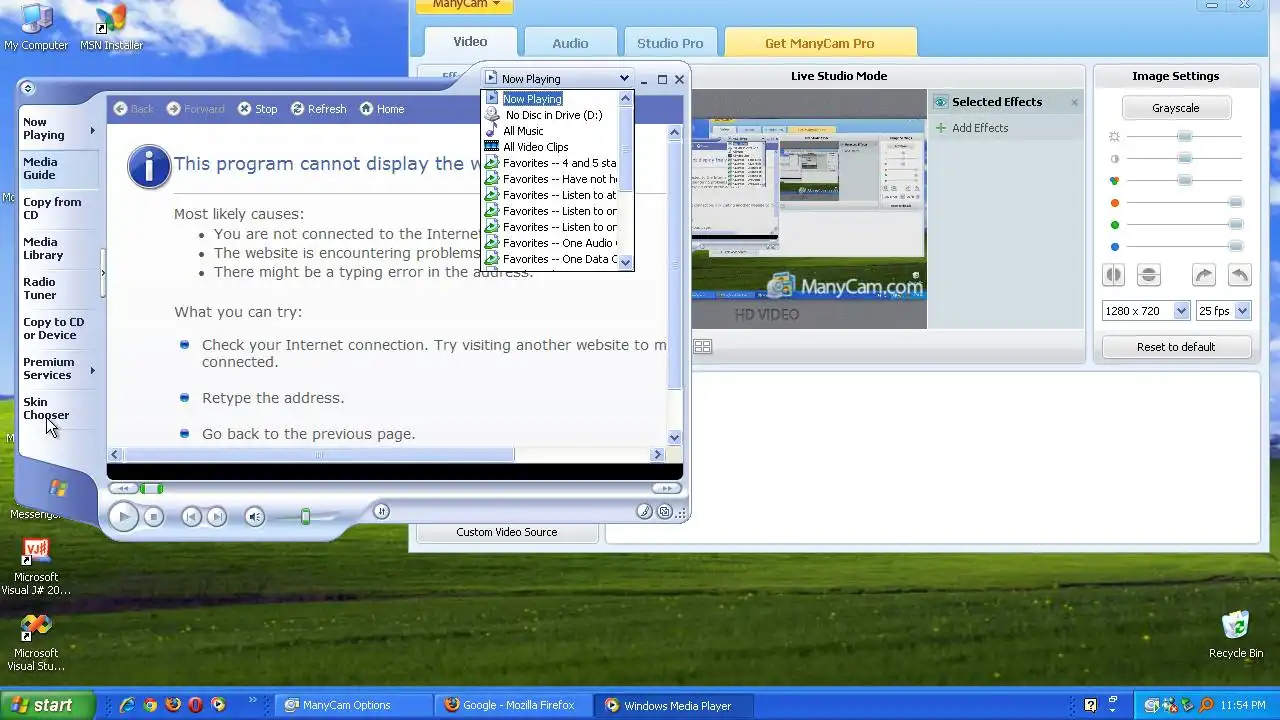1280x720 pixels.
Task: Click the Back navigation arrow
Action: 133,109
